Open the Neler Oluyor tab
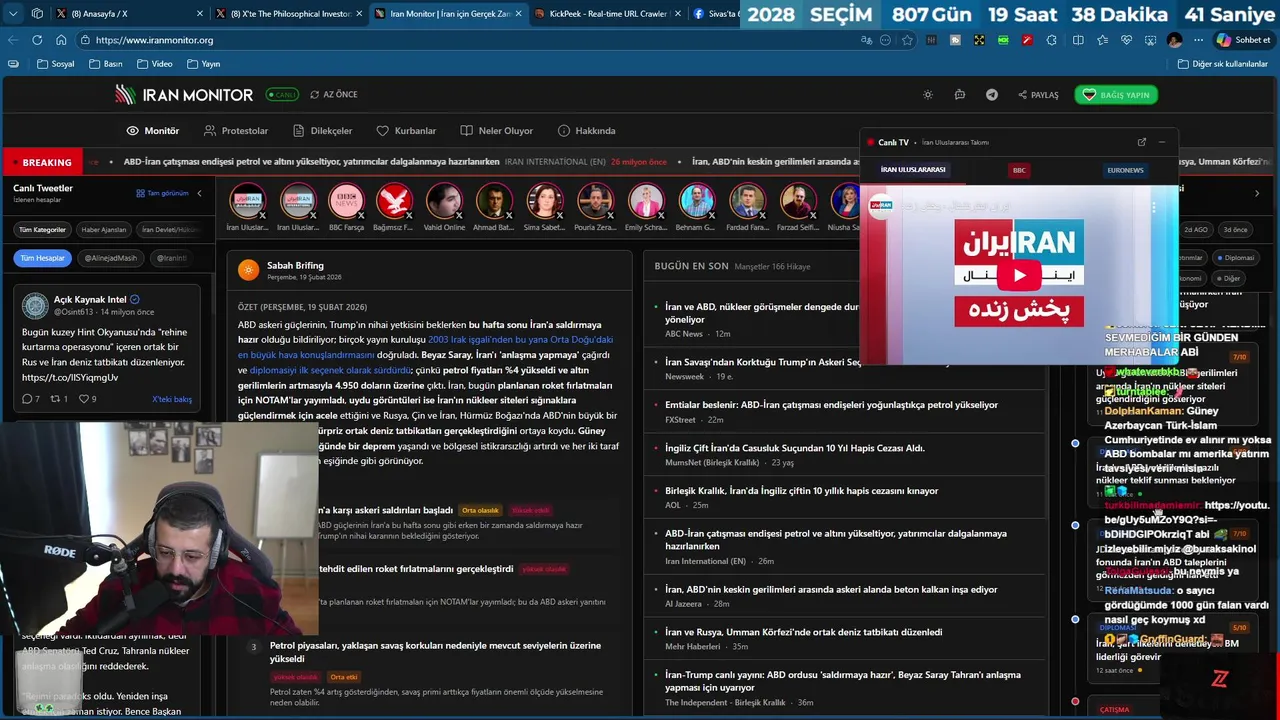This screenshot has height=720, width=1280. click(x=497, y=131)
